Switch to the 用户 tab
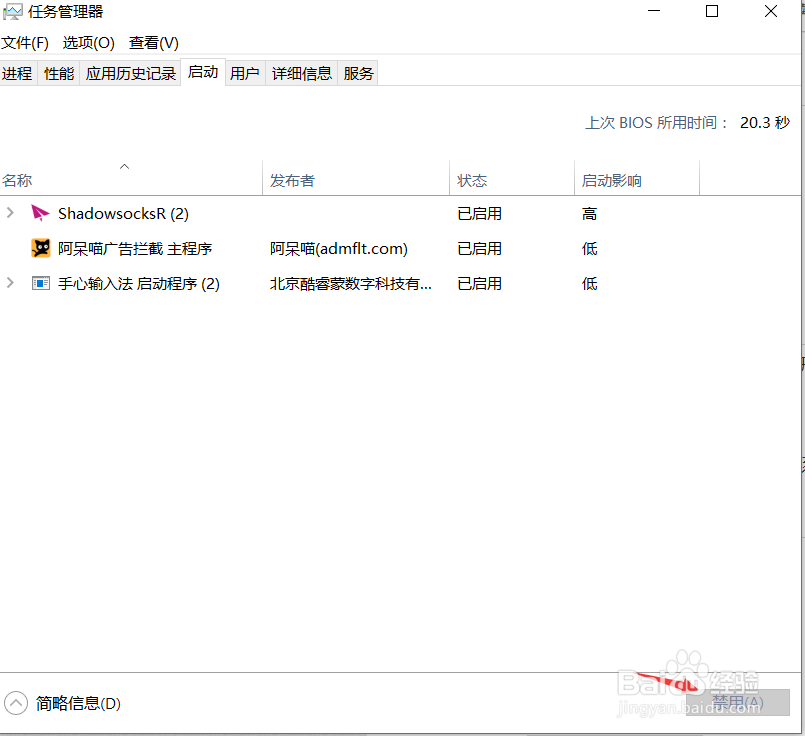 (x=245, y=72)
